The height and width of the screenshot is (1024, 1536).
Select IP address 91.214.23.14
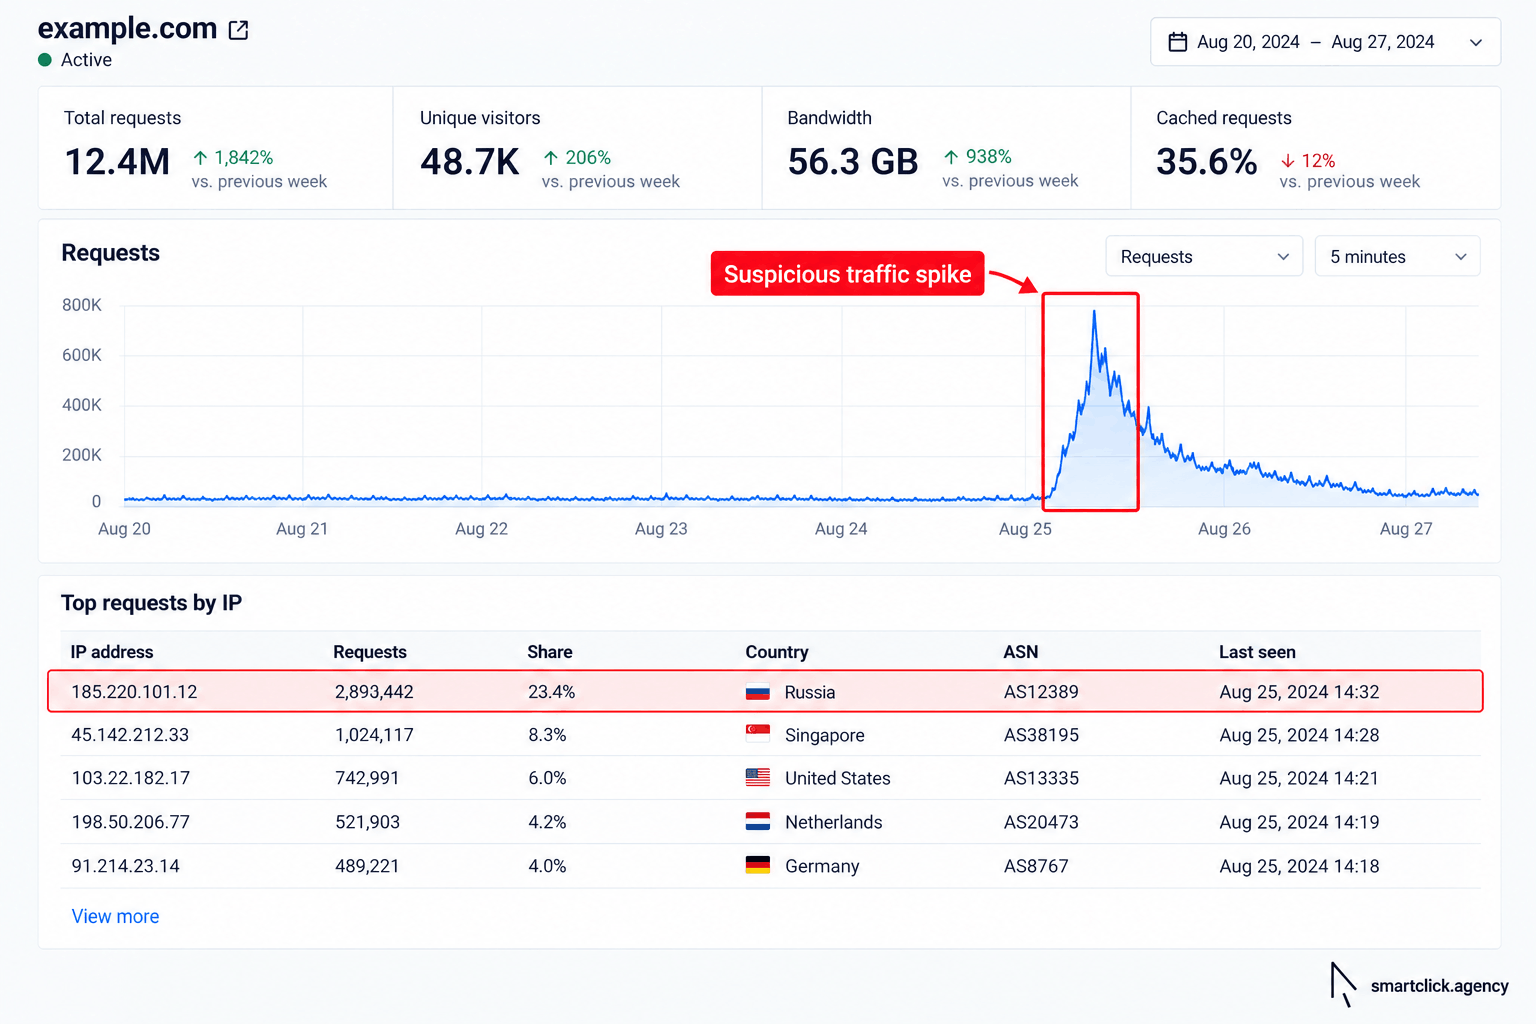(x=125, y=866)
